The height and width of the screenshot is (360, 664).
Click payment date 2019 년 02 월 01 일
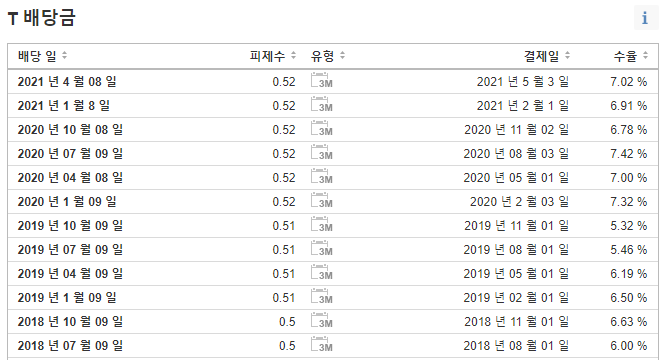click(x=516, y=298)
